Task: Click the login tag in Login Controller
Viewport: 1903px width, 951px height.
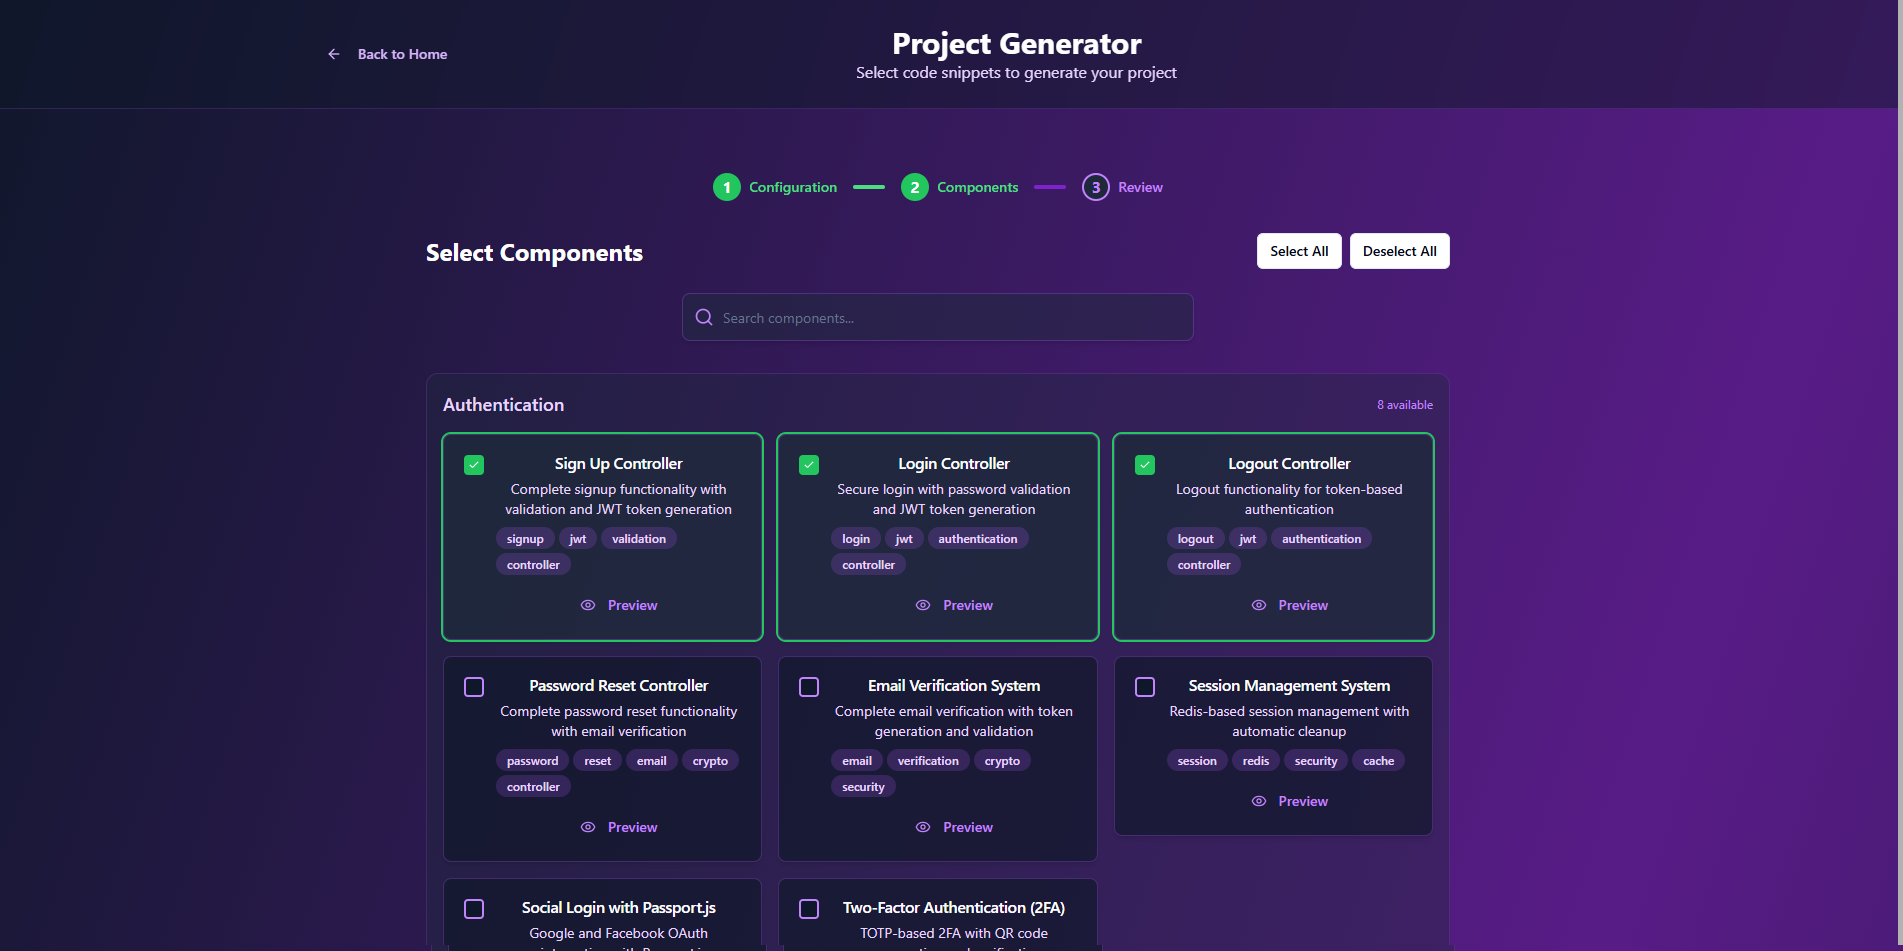Action: pyautogui.click(x=856, y=539)
